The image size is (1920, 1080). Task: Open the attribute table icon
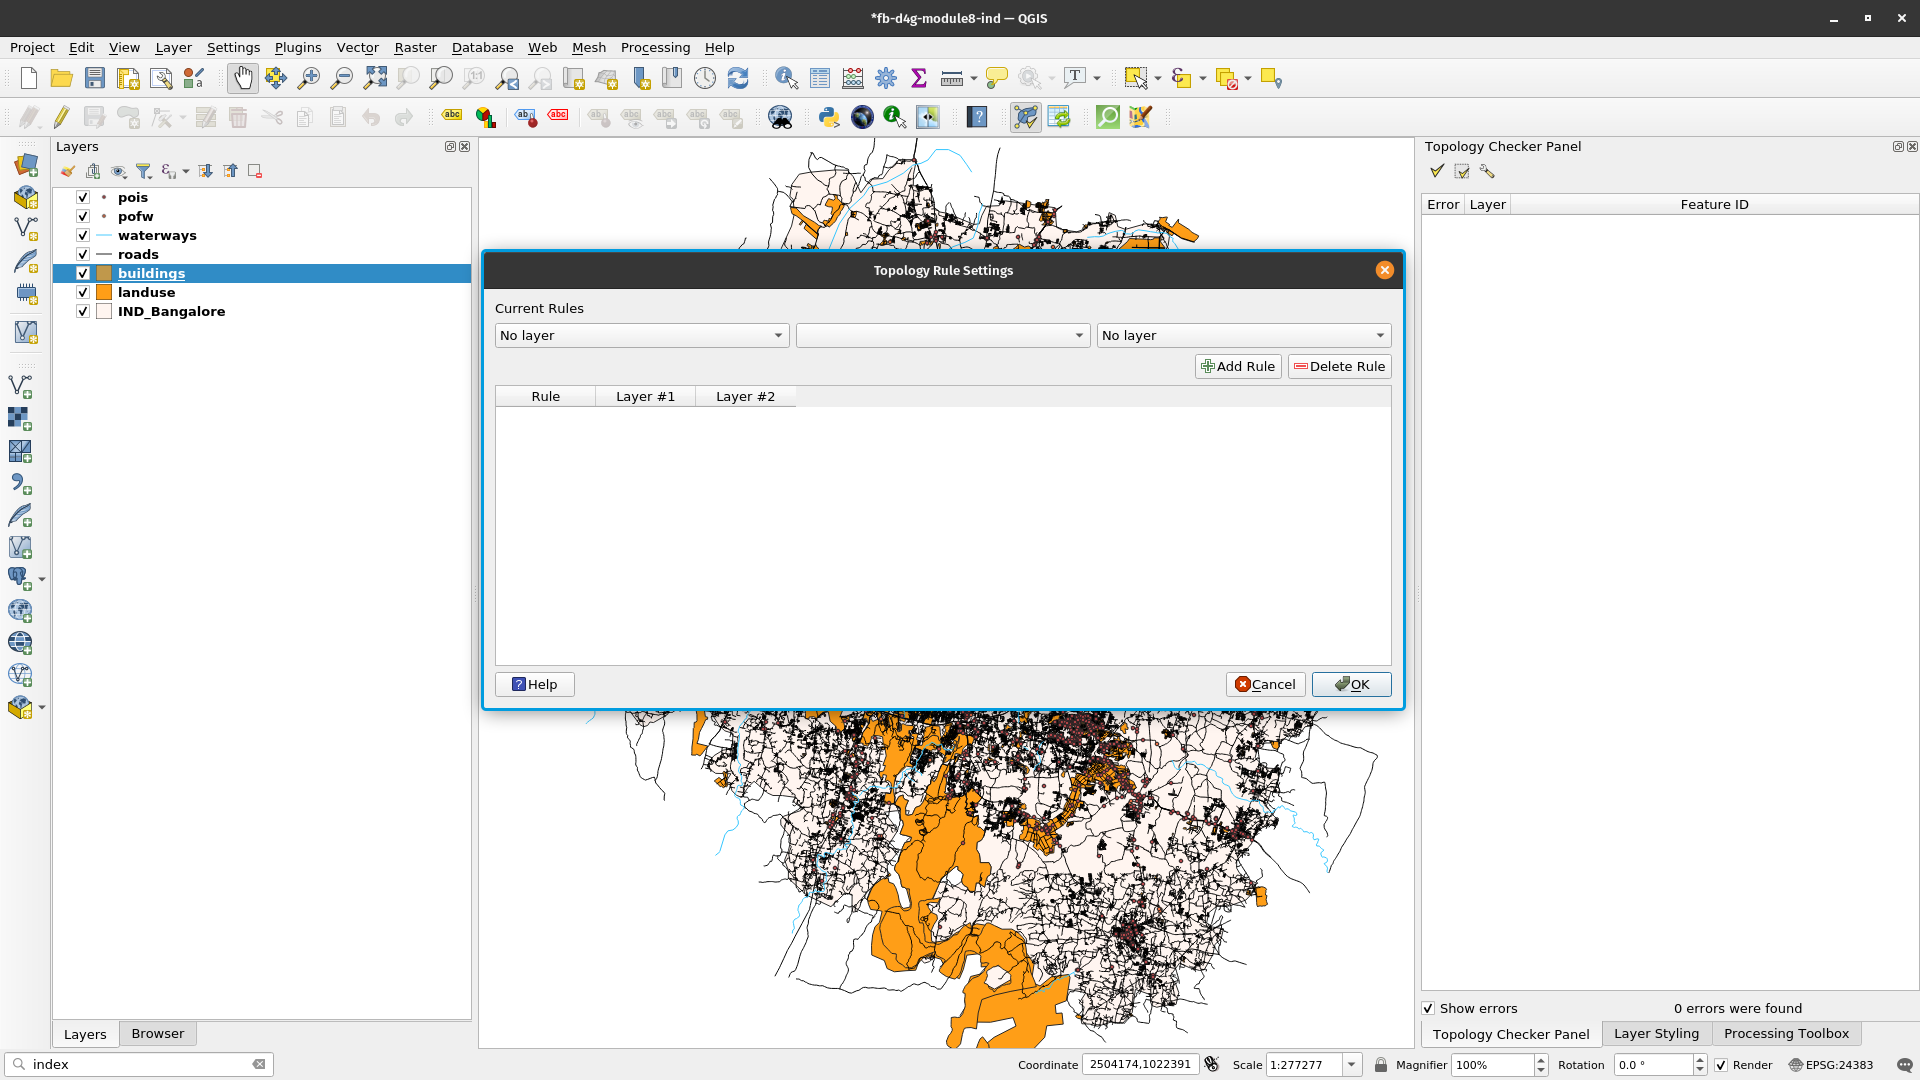point(820,78)
